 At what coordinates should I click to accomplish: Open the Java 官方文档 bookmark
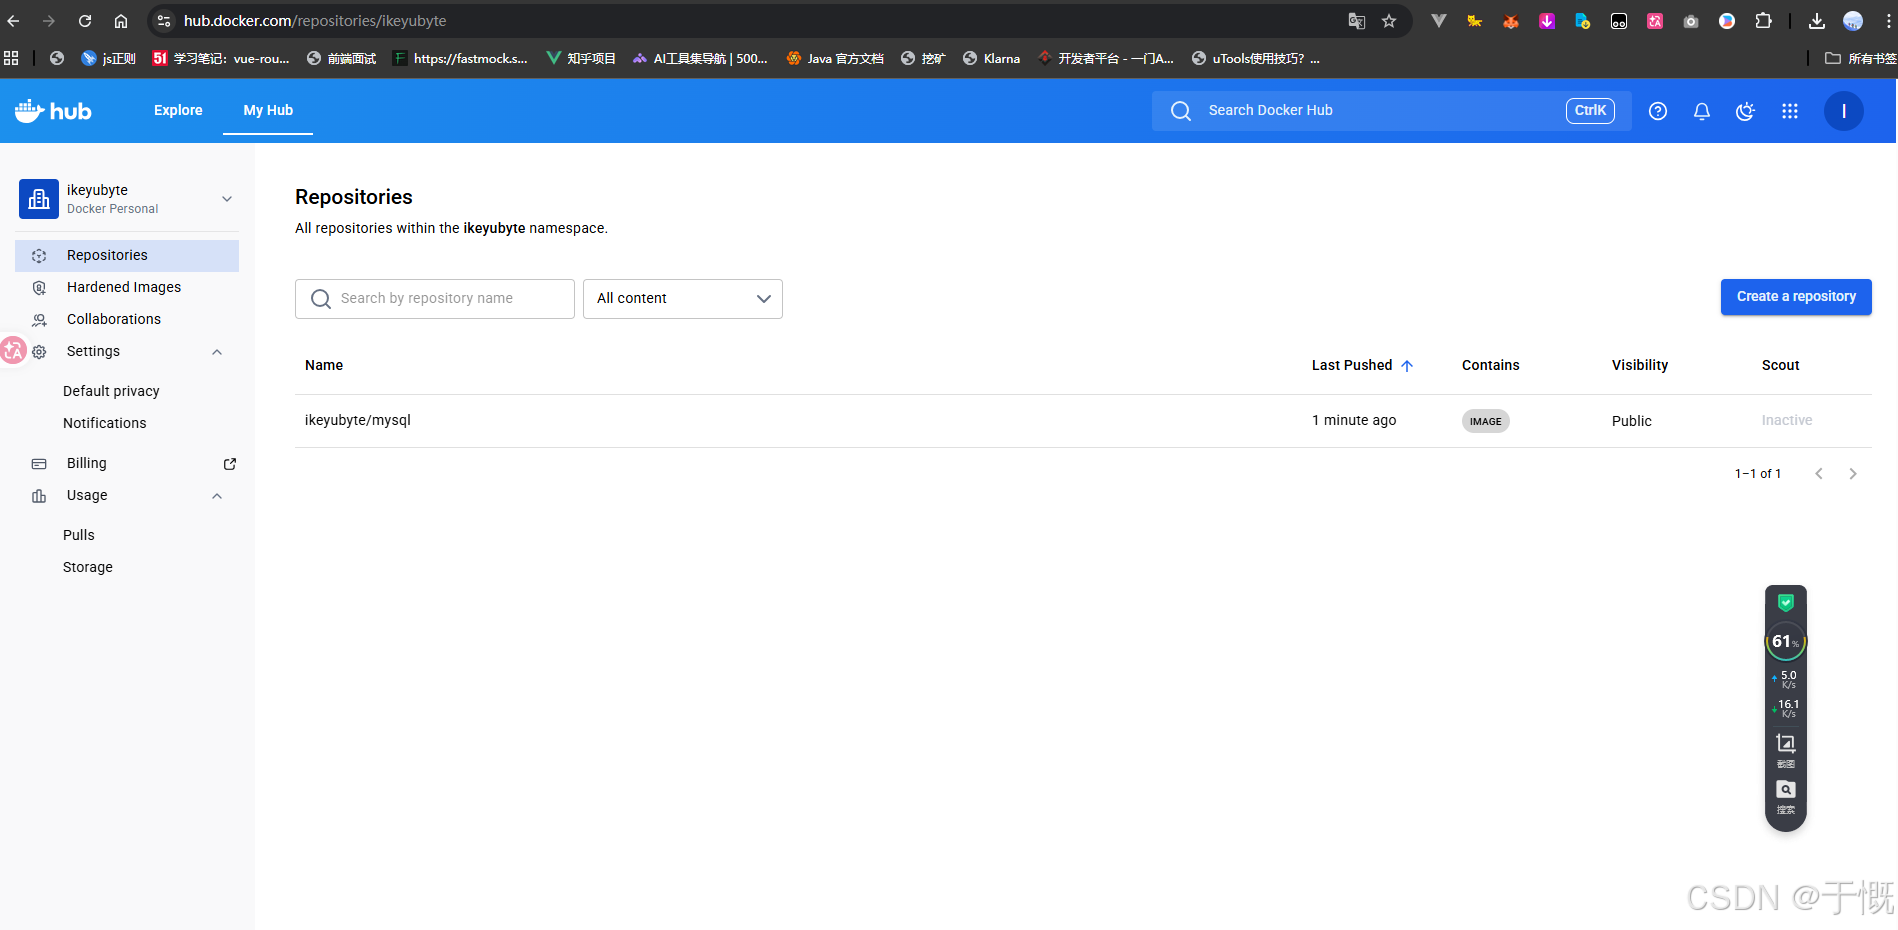[x=835, y=59]
